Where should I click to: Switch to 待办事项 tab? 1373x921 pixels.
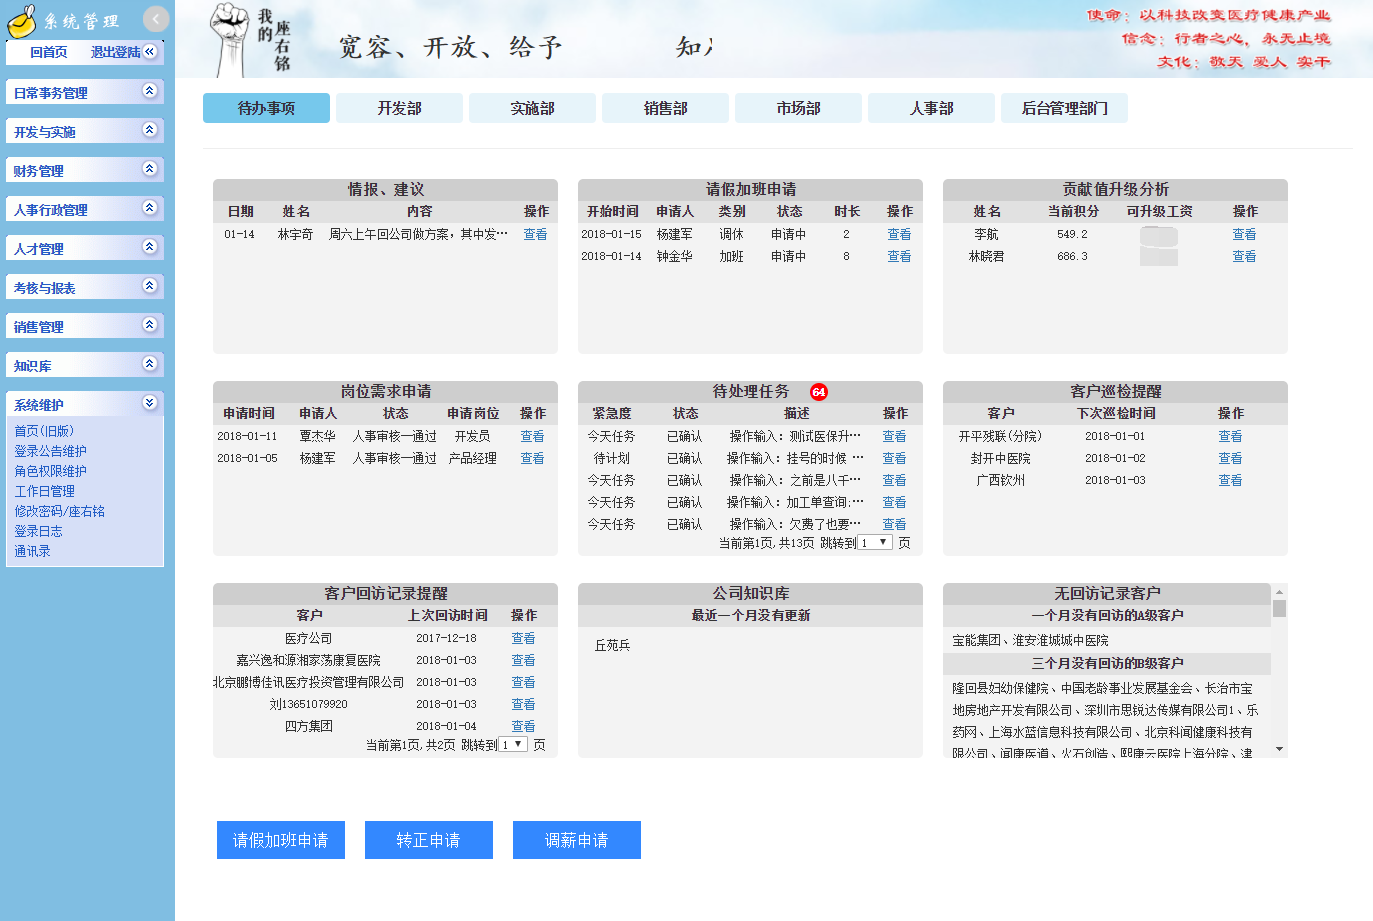266,108
